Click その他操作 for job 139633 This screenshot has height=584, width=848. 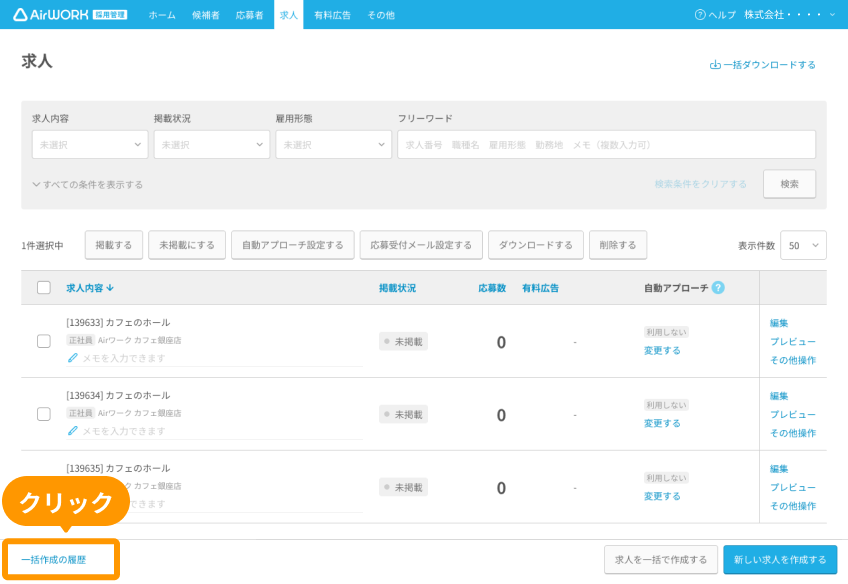click(x=793, y=360)
